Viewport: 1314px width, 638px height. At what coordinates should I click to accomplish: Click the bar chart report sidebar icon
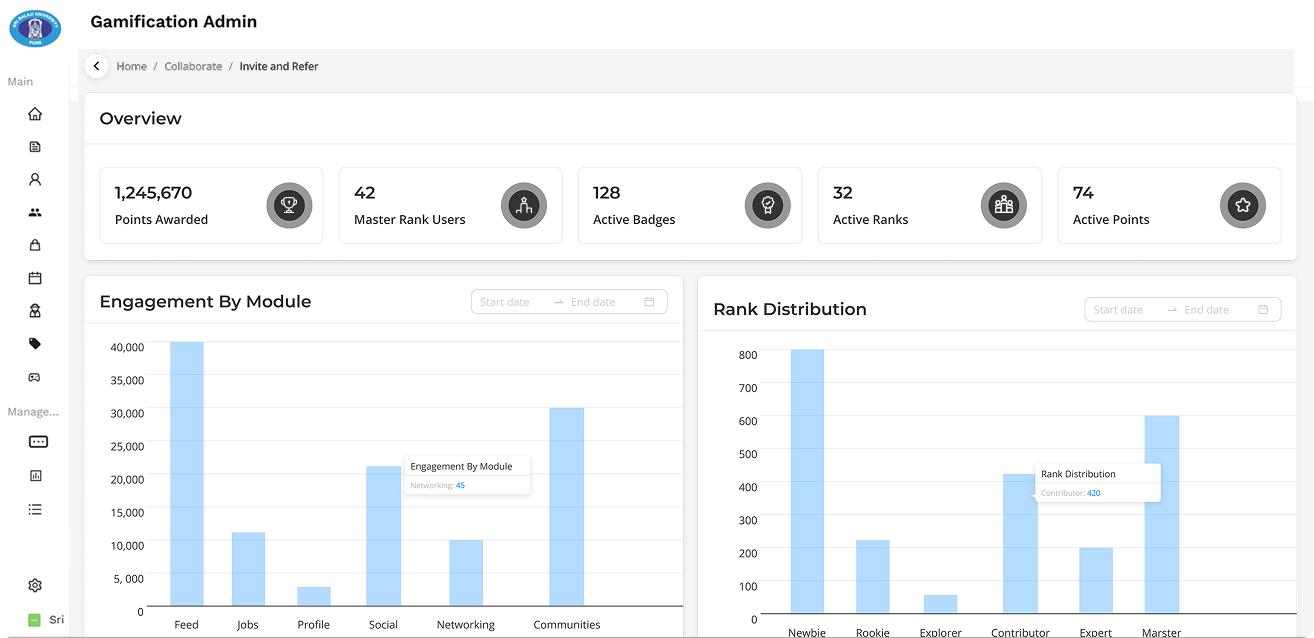click(37, 476)
